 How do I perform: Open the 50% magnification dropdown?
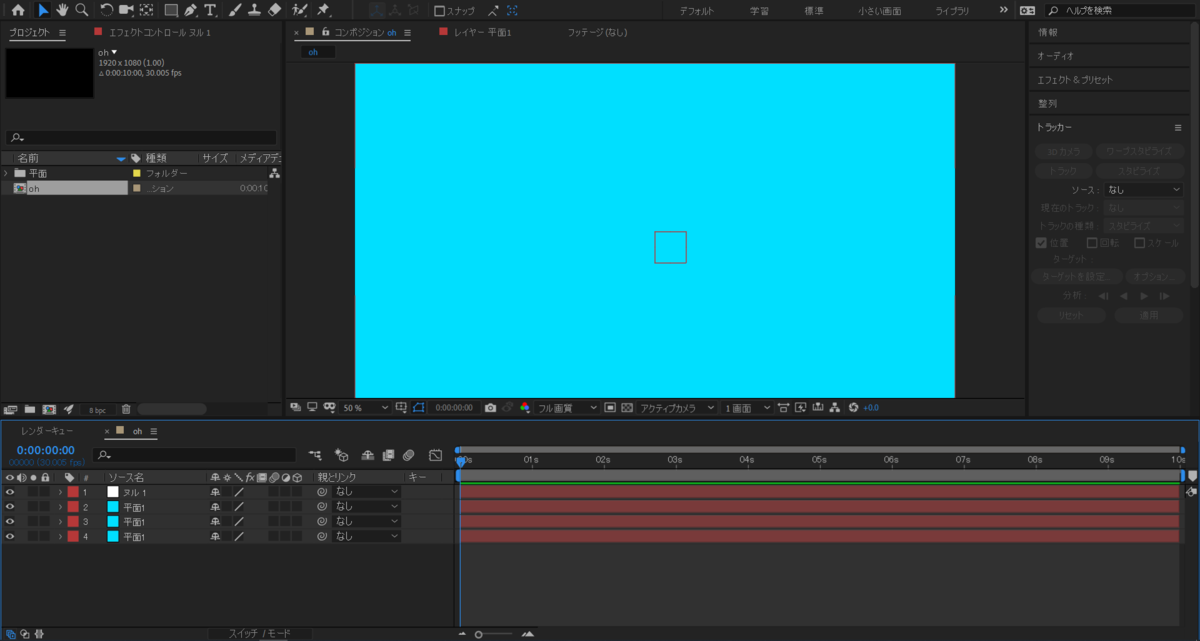pyautogui.click(x=365, y=408)
